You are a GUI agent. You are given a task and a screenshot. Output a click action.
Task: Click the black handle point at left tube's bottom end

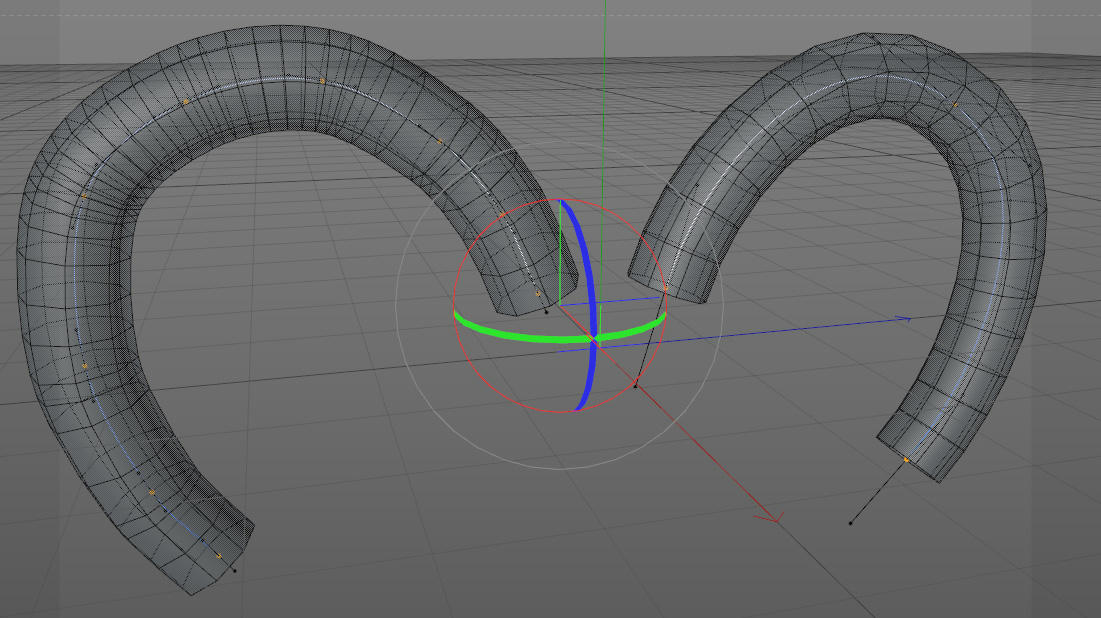pos(235,570)
